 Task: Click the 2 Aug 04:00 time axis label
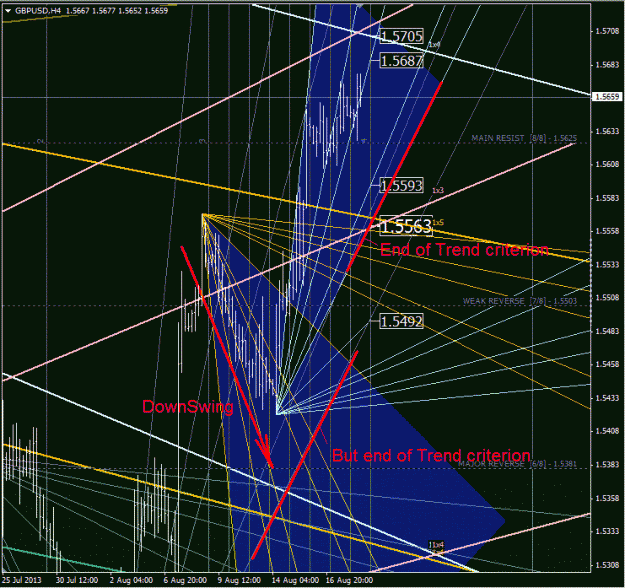(x=131, y=580)
